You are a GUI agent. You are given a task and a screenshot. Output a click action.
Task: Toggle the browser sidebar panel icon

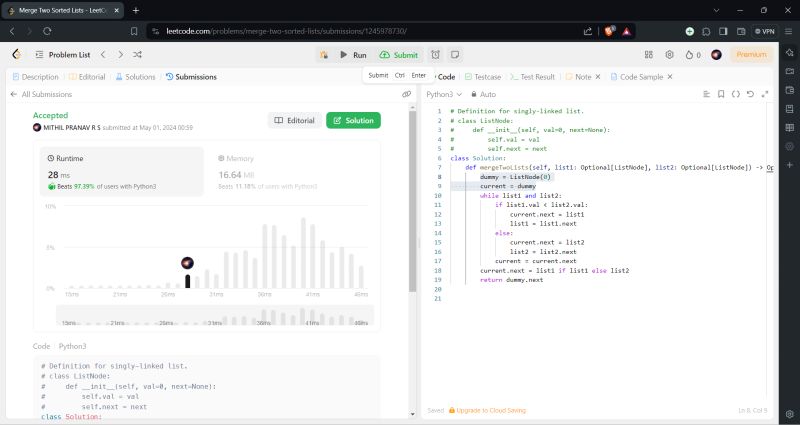click(x=723, y=31)
